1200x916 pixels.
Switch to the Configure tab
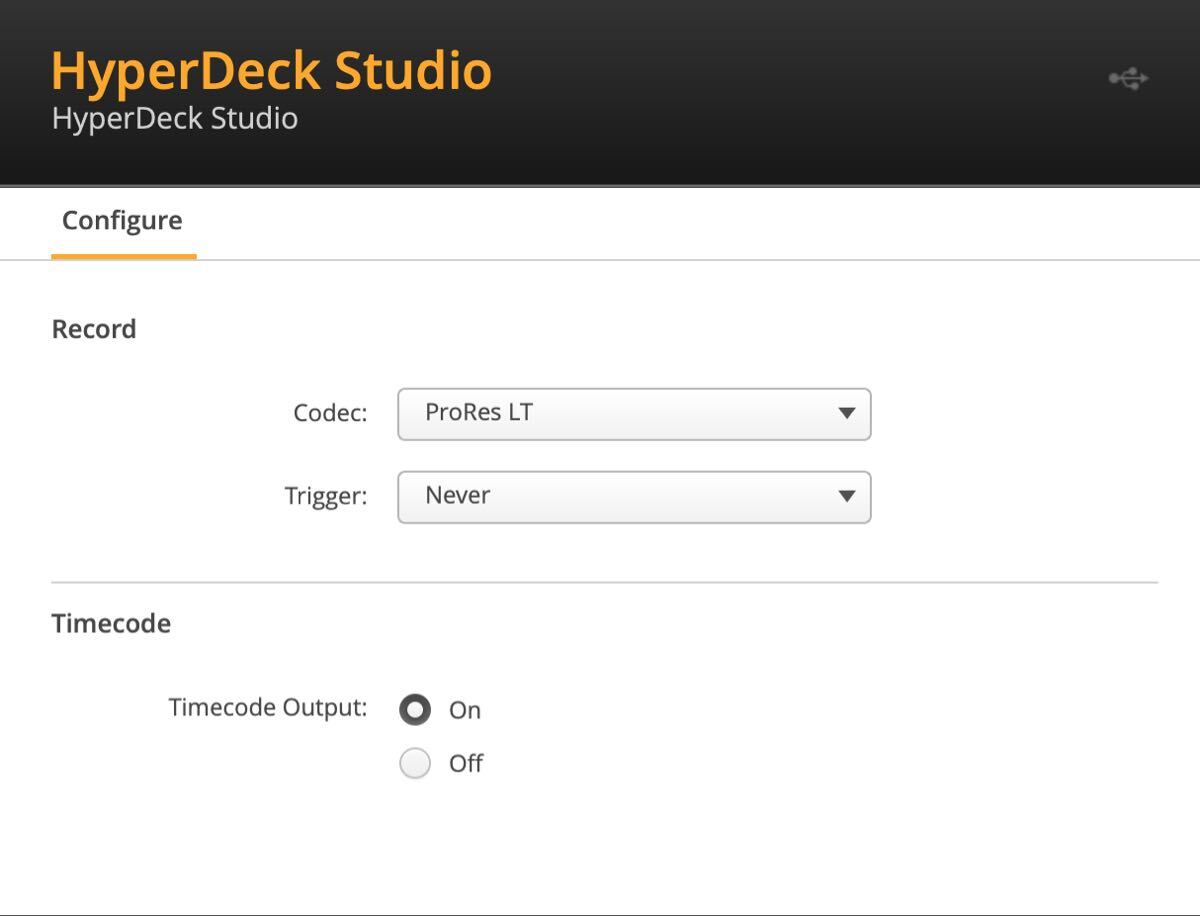point(122,221)
